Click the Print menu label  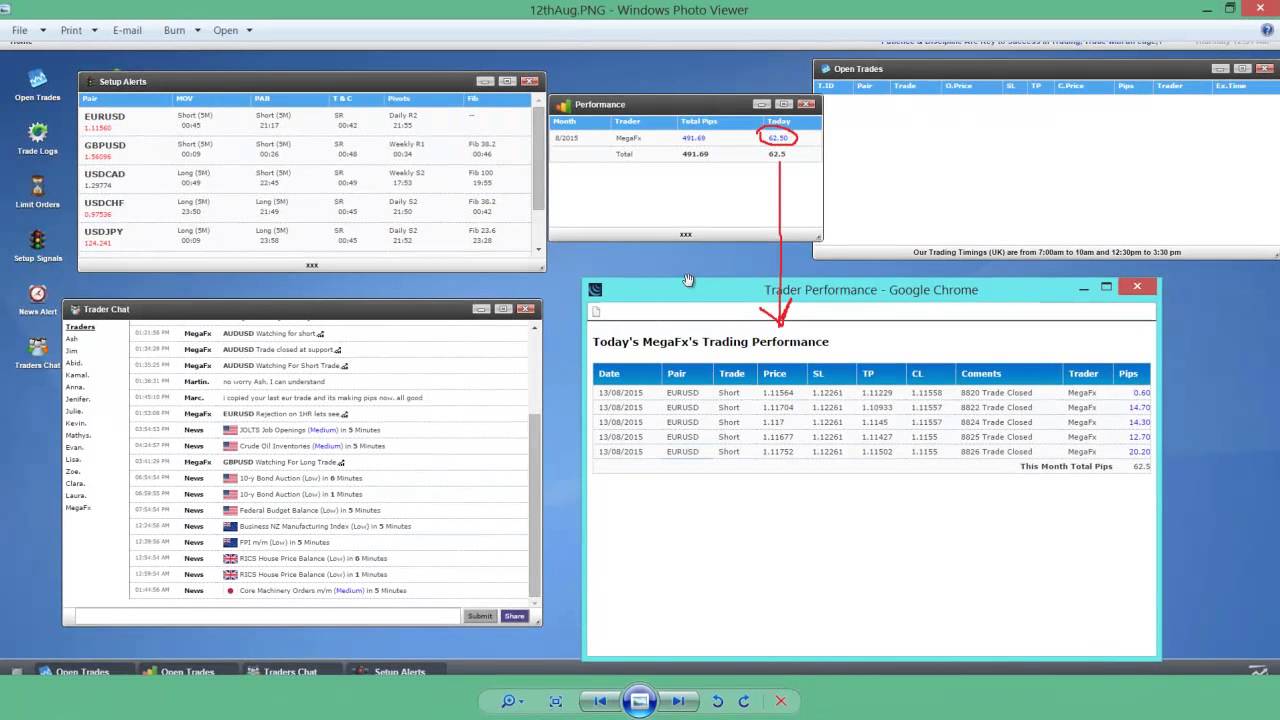71,30
